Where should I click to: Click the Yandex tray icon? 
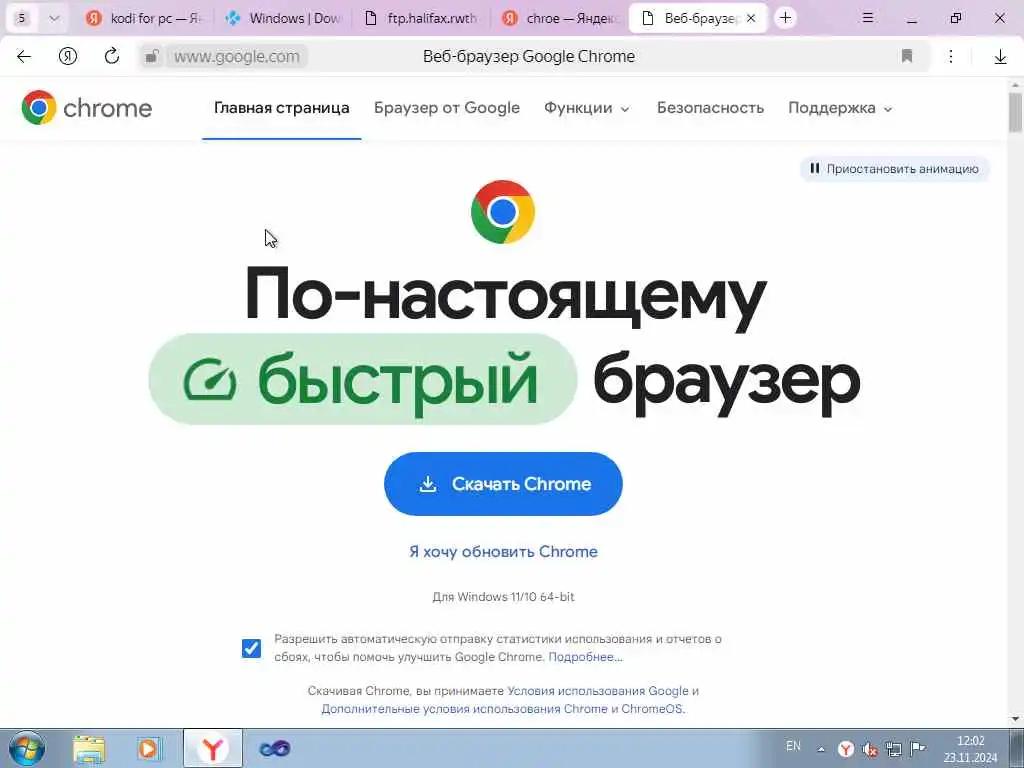(x=846, y=749)
